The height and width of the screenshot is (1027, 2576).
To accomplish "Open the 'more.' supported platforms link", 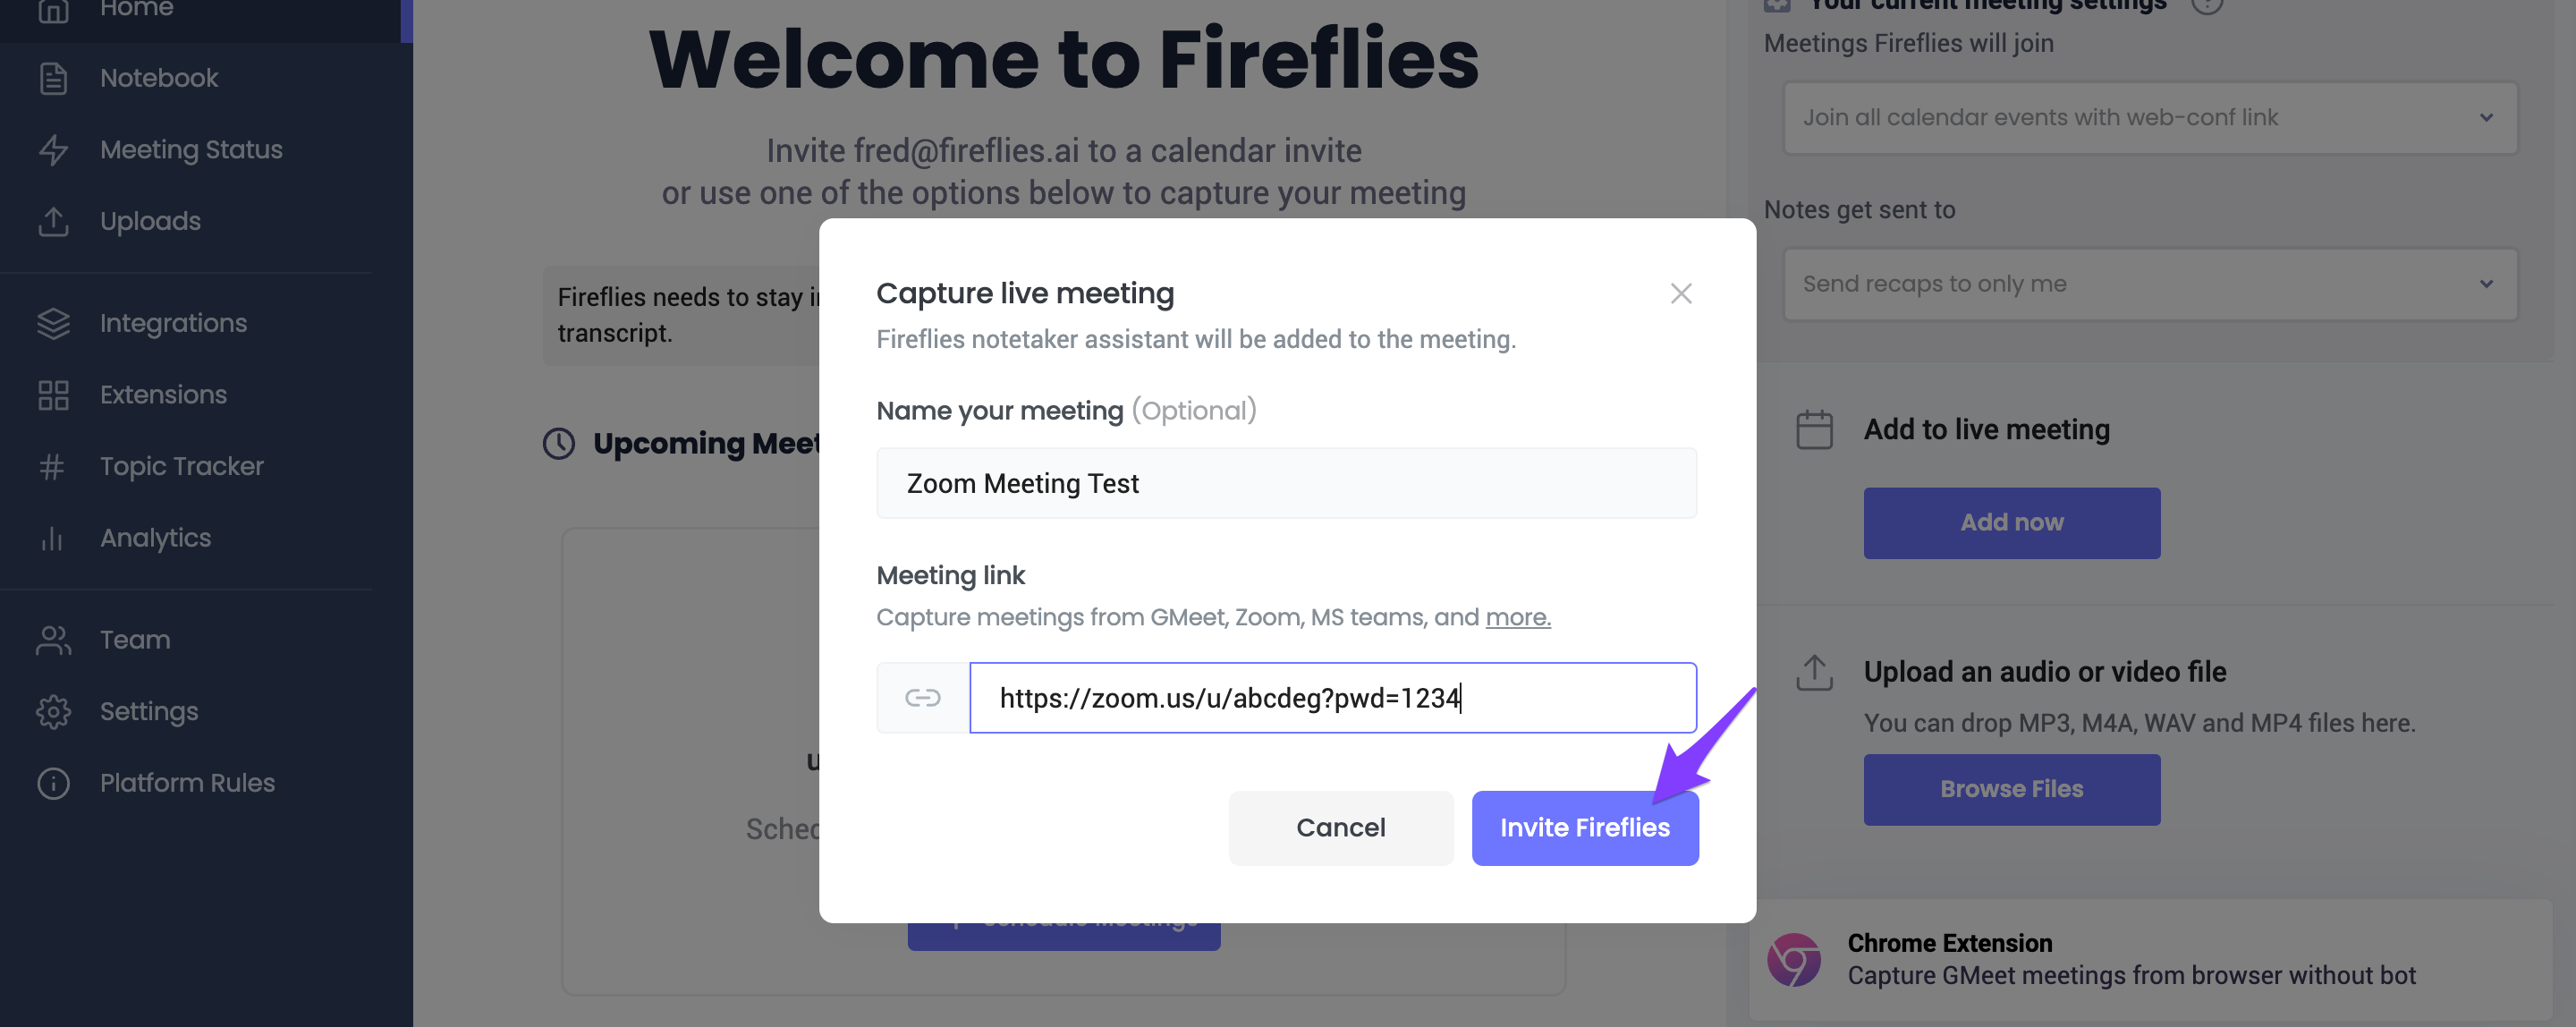I will 1517,617.
